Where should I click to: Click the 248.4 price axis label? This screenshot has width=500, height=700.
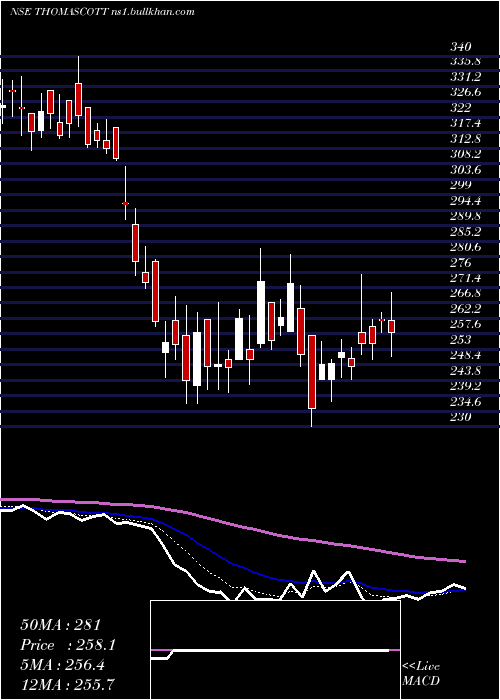click(x=465, y=355)
